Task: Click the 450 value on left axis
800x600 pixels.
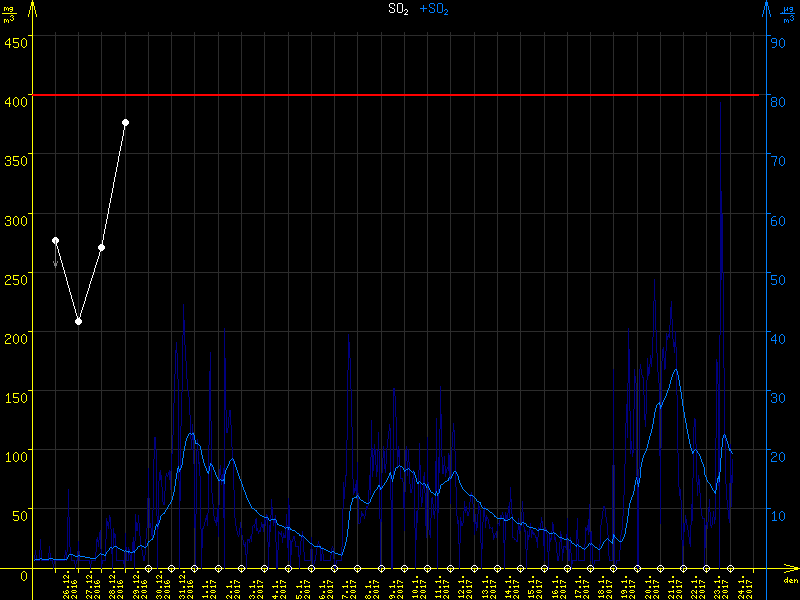Action: (x=15, y=41)
